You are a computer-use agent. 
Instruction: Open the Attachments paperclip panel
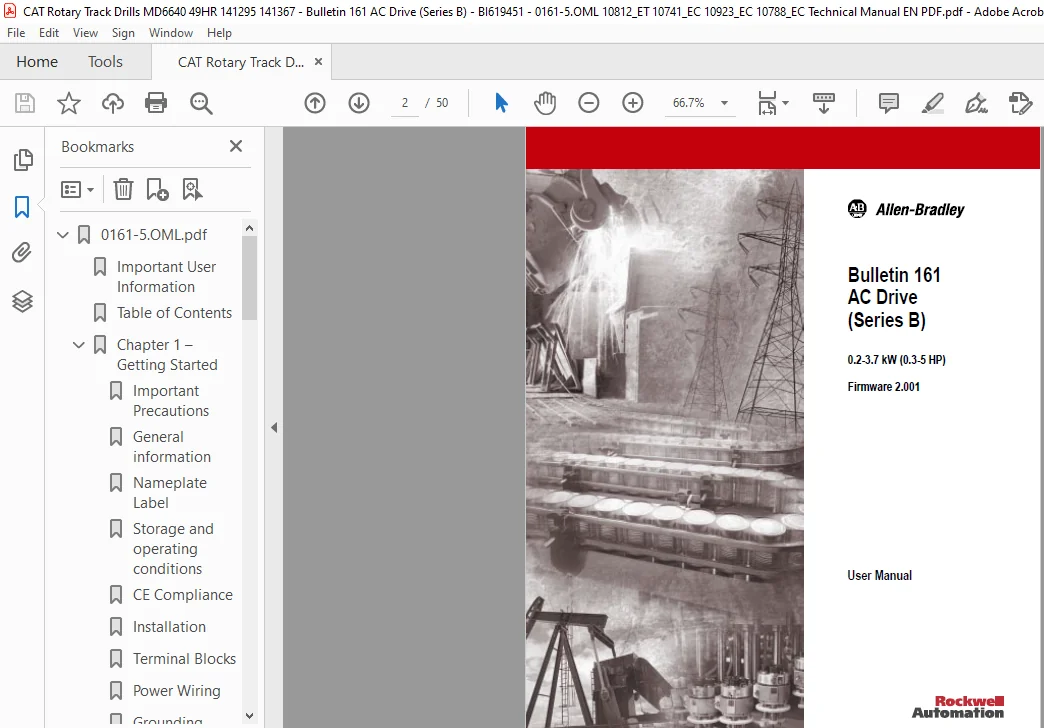pos(22,253)
